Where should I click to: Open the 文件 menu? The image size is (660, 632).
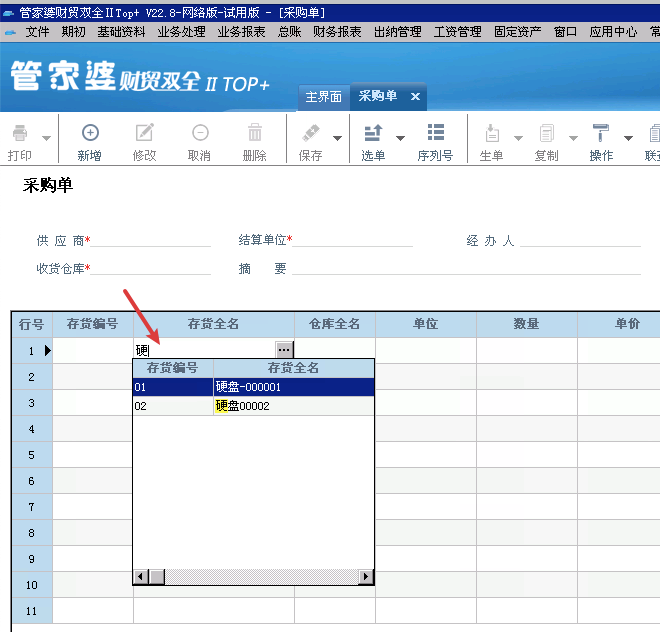(37, 32)
